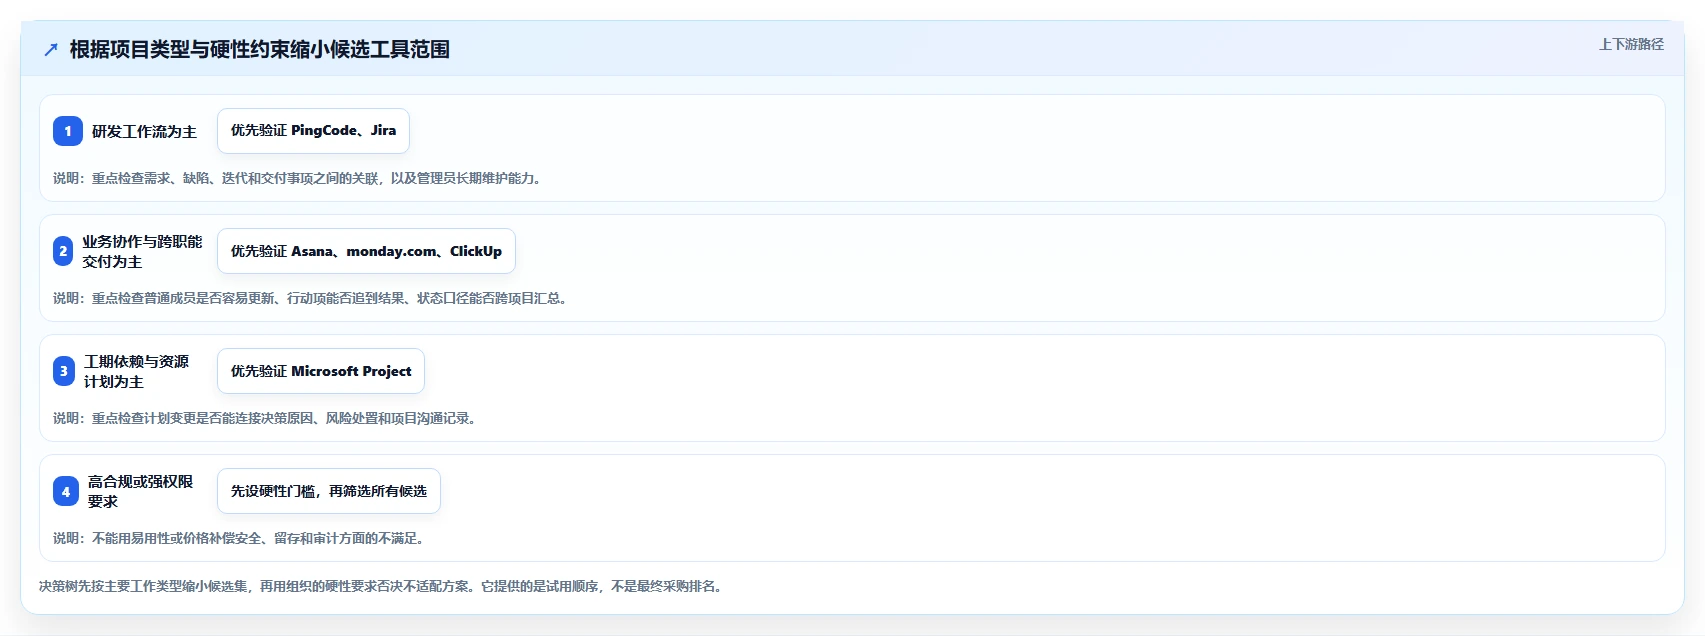
Task: Select the step 1 number badge
Action: 68,131
